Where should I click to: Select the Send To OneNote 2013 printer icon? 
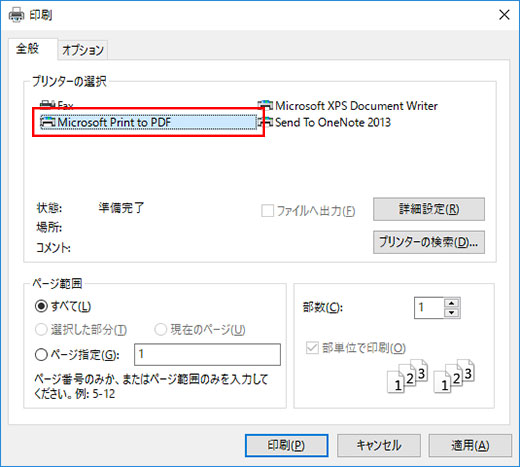(265, 122)
